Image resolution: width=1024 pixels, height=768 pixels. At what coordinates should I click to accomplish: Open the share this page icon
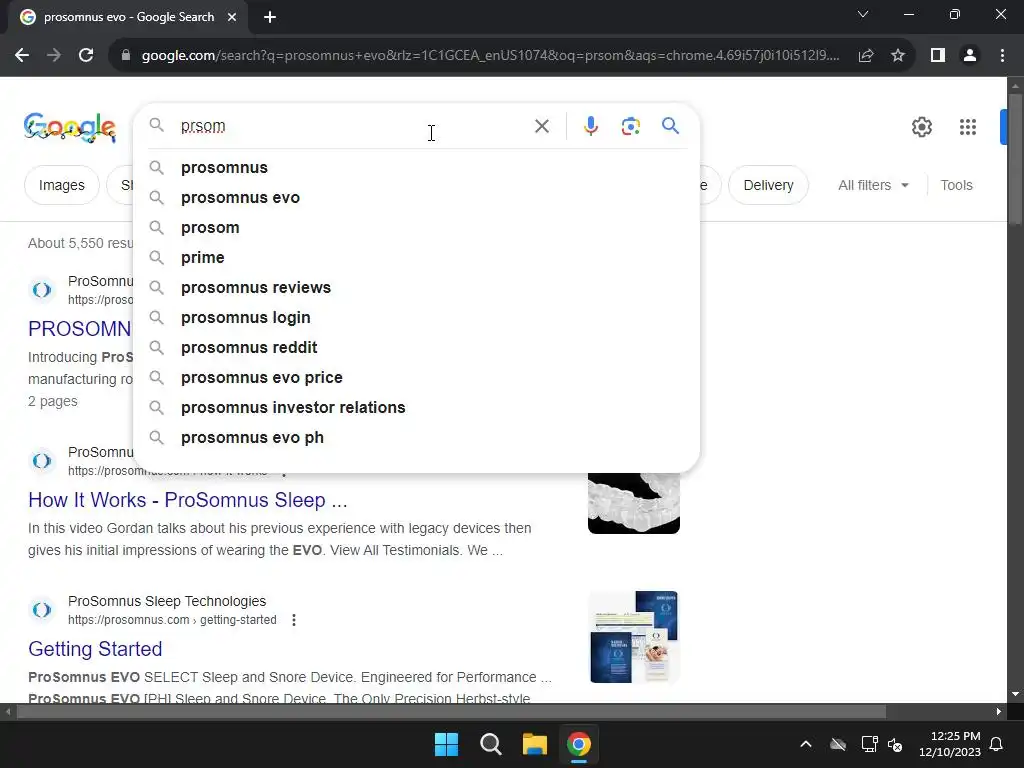click(866, 56)
